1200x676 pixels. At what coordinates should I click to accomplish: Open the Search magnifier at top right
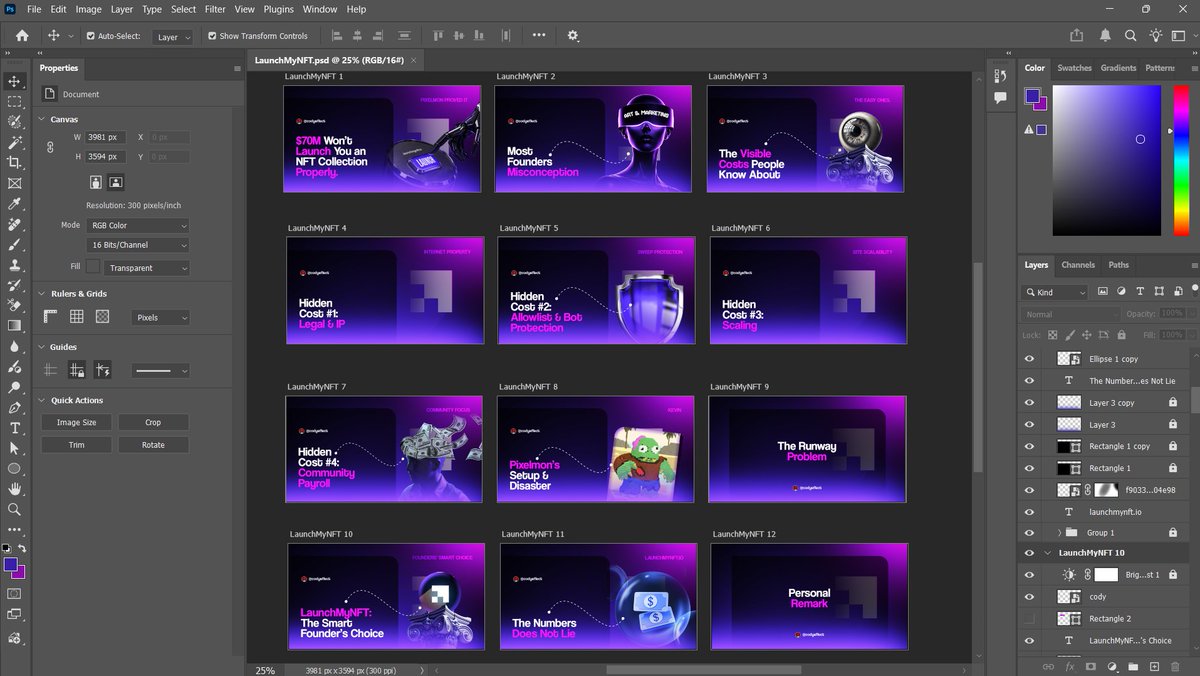click(x=1130, y=35)
